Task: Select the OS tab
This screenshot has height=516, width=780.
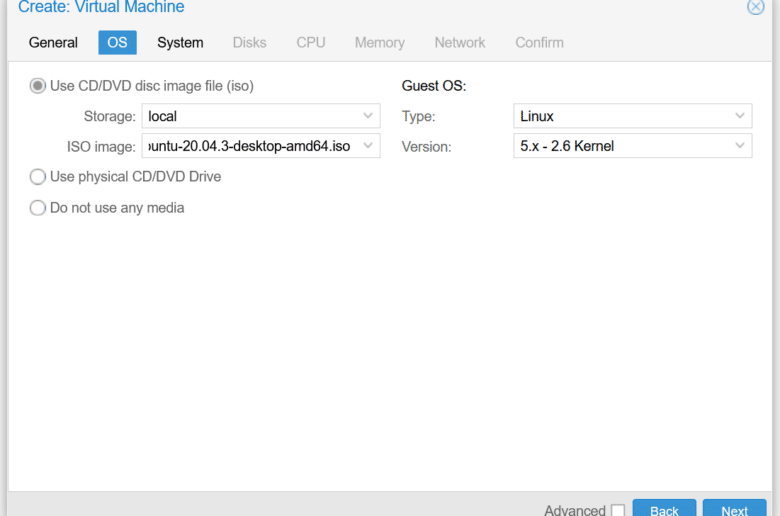Action: click(x=117, y=43)
